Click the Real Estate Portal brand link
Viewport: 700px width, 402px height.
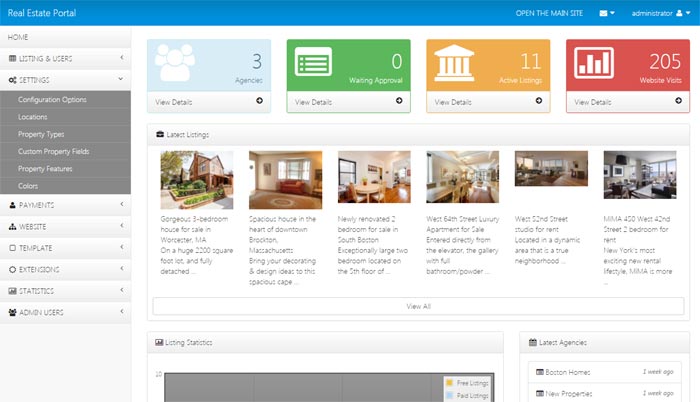pos(42,13)
